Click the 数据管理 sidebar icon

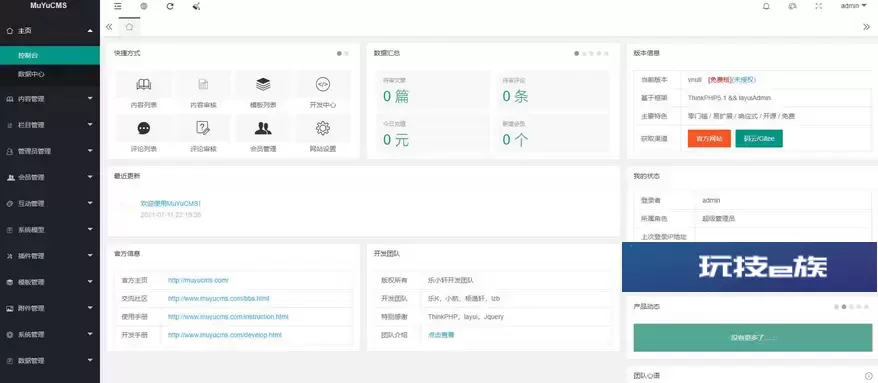pyautogui.click(x=10, y=361)
